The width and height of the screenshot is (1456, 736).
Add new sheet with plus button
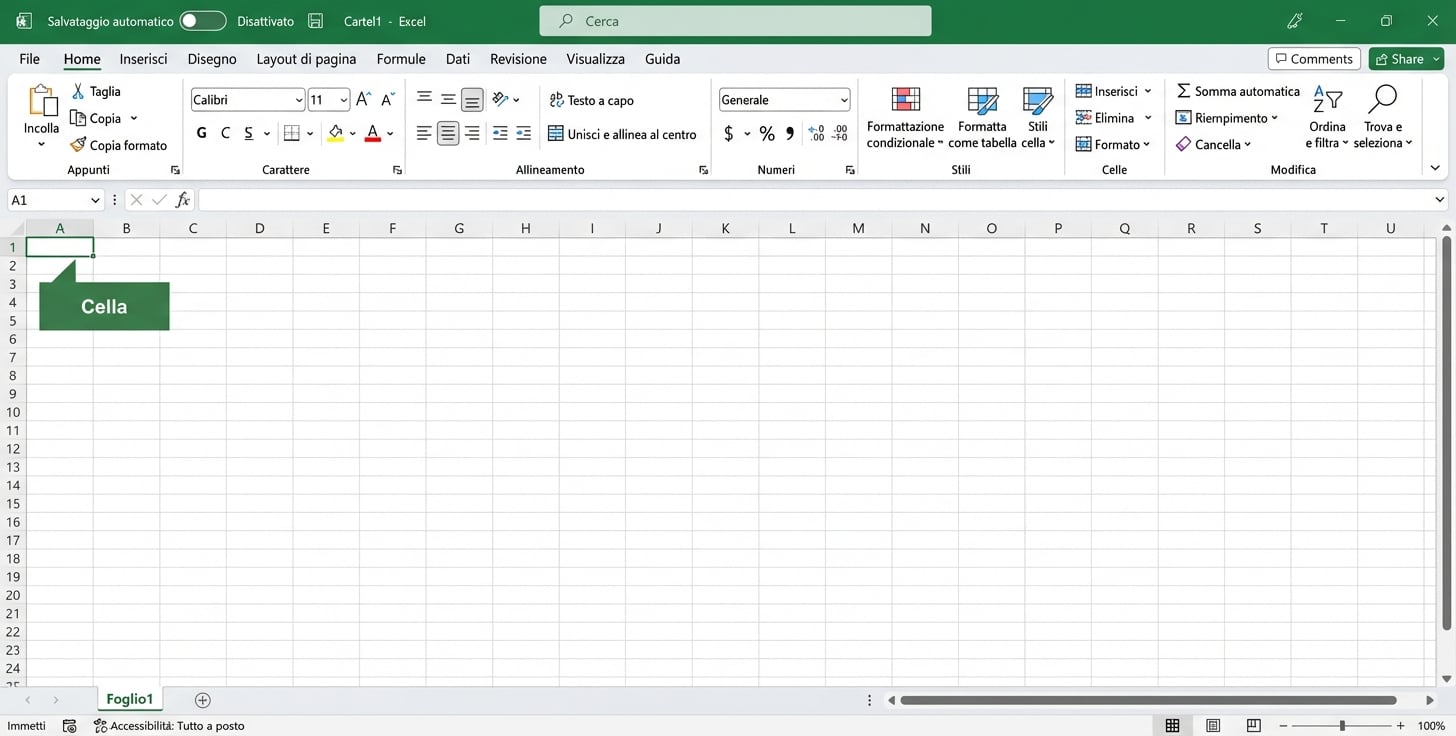click(203, 700)
